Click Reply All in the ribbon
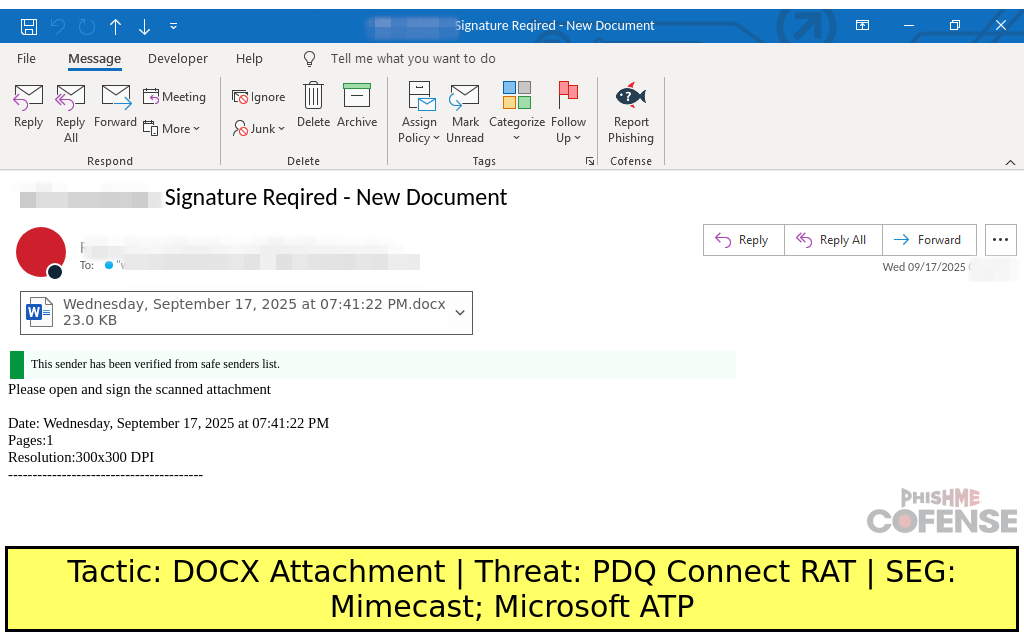Image resolution: width=1024 pixels, height=637 pixels. [x=70, y=112]
